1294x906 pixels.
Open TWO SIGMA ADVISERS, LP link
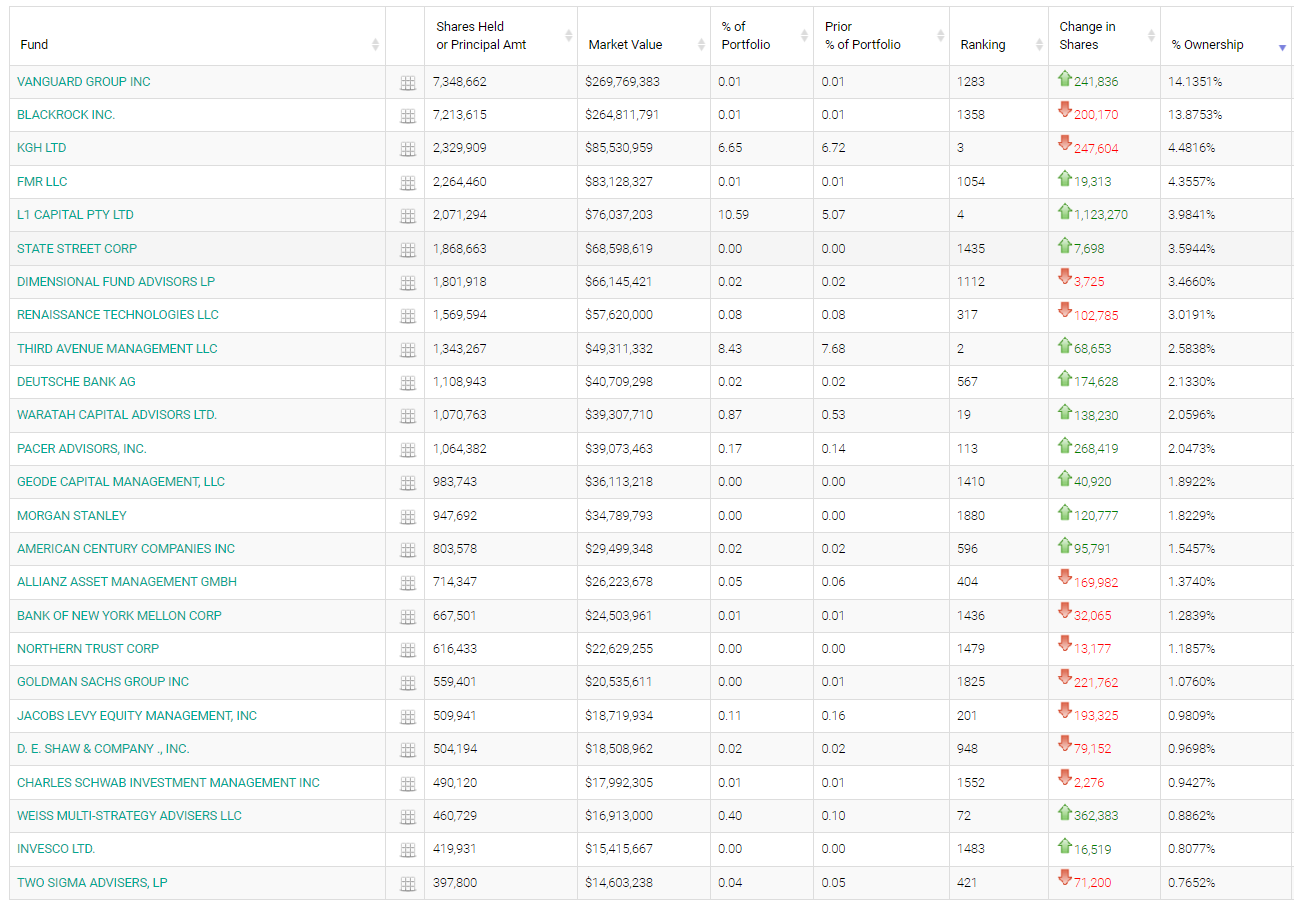point(92,883)
